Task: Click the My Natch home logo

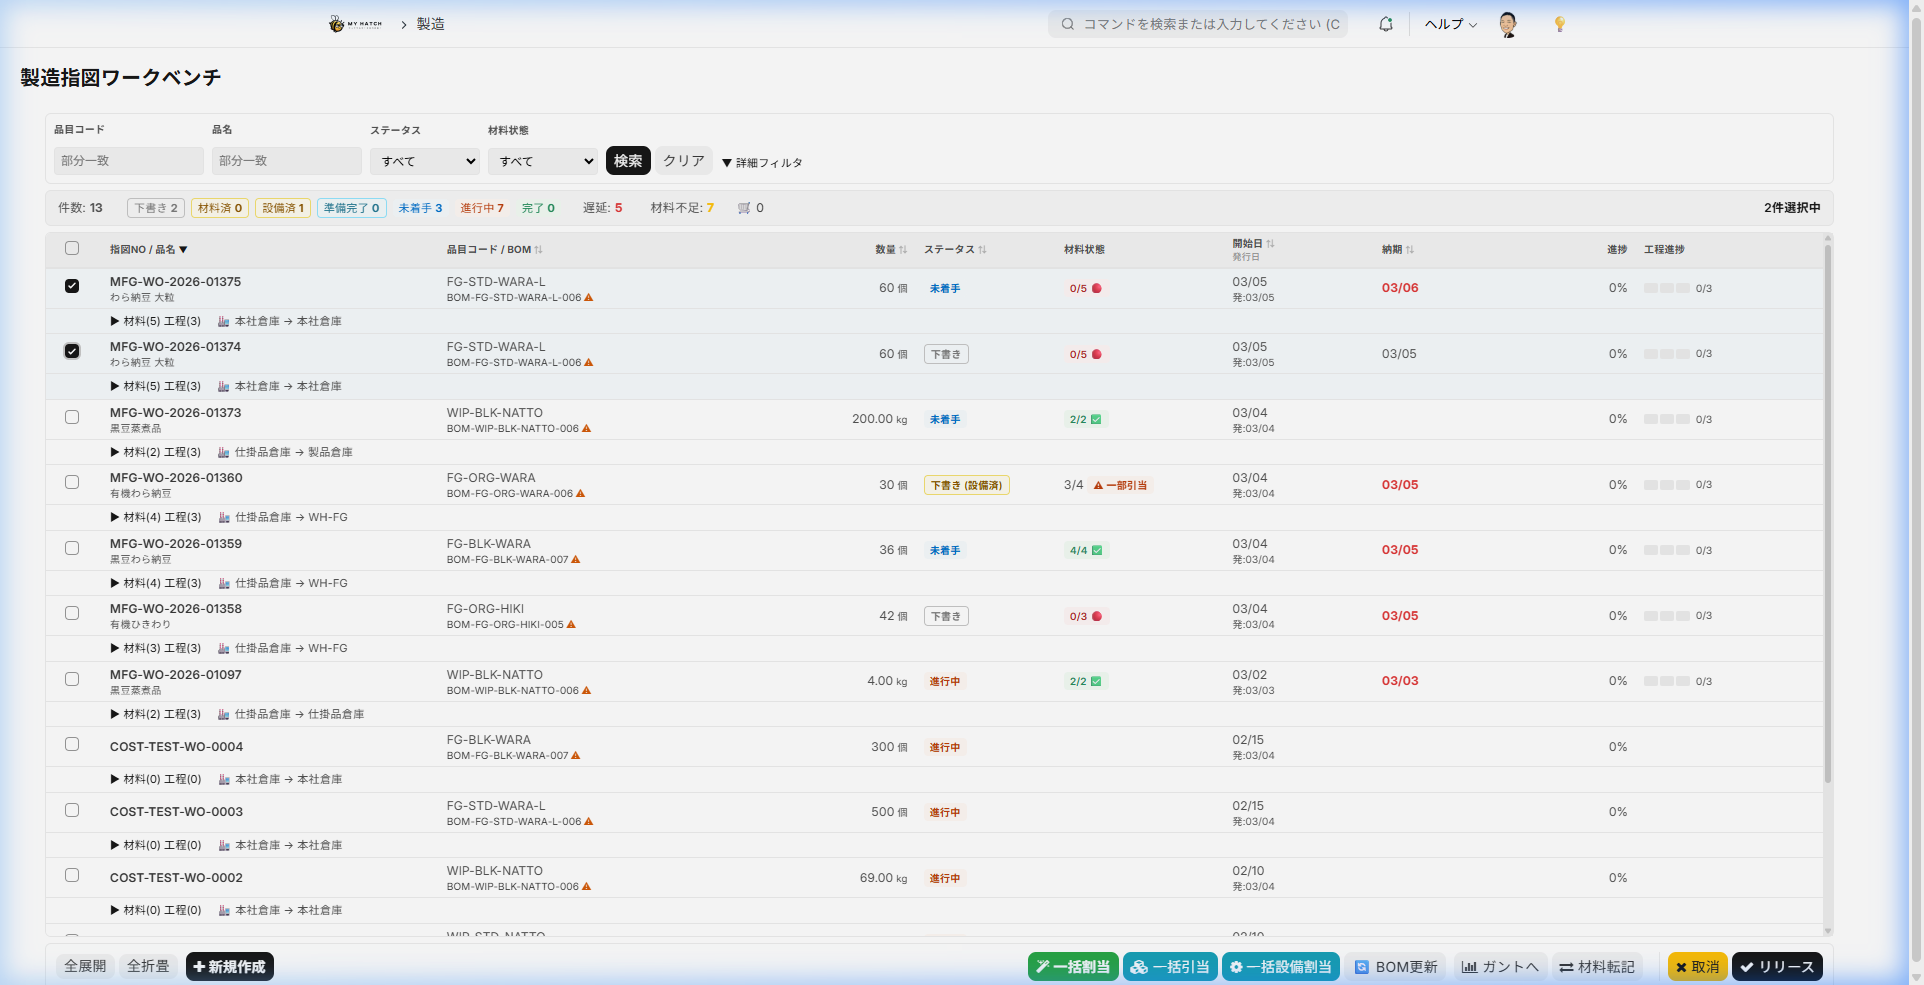Action: click(355, 24)
